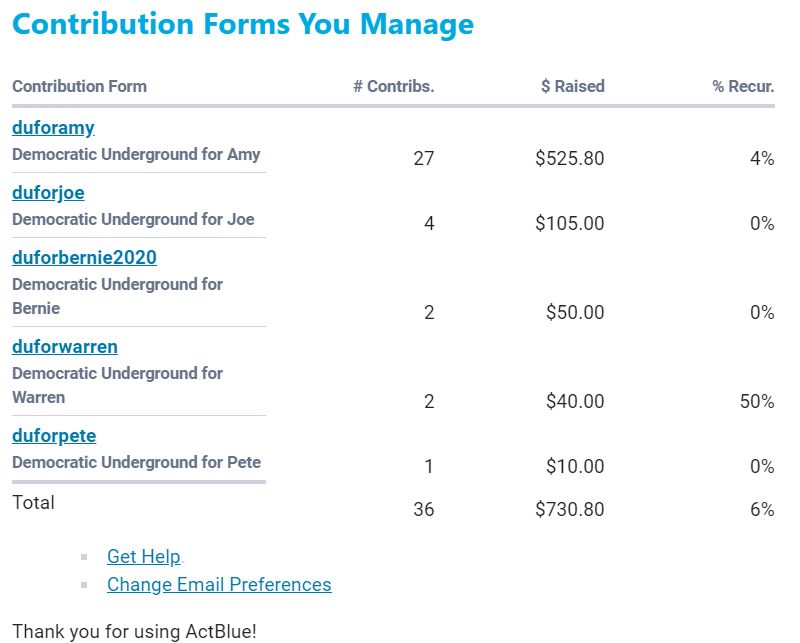Select the $525.80 raised amount for Amy
The image size is (800, 643).
[x=569, y=158]
